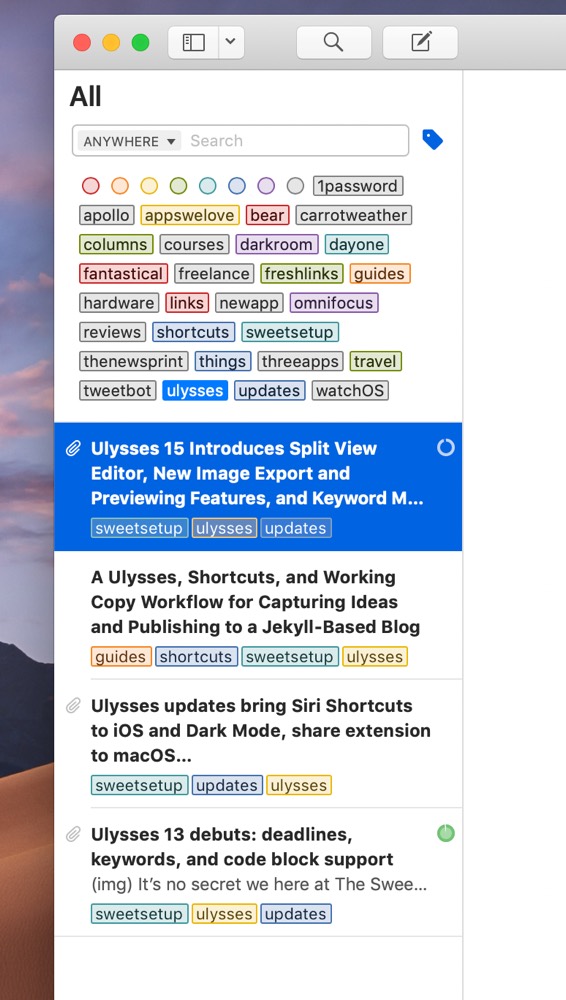Click the paperclip on Siri Shortcuts sheet
The width and height of the screenshot is (566, 1000).
click(73, 706)
